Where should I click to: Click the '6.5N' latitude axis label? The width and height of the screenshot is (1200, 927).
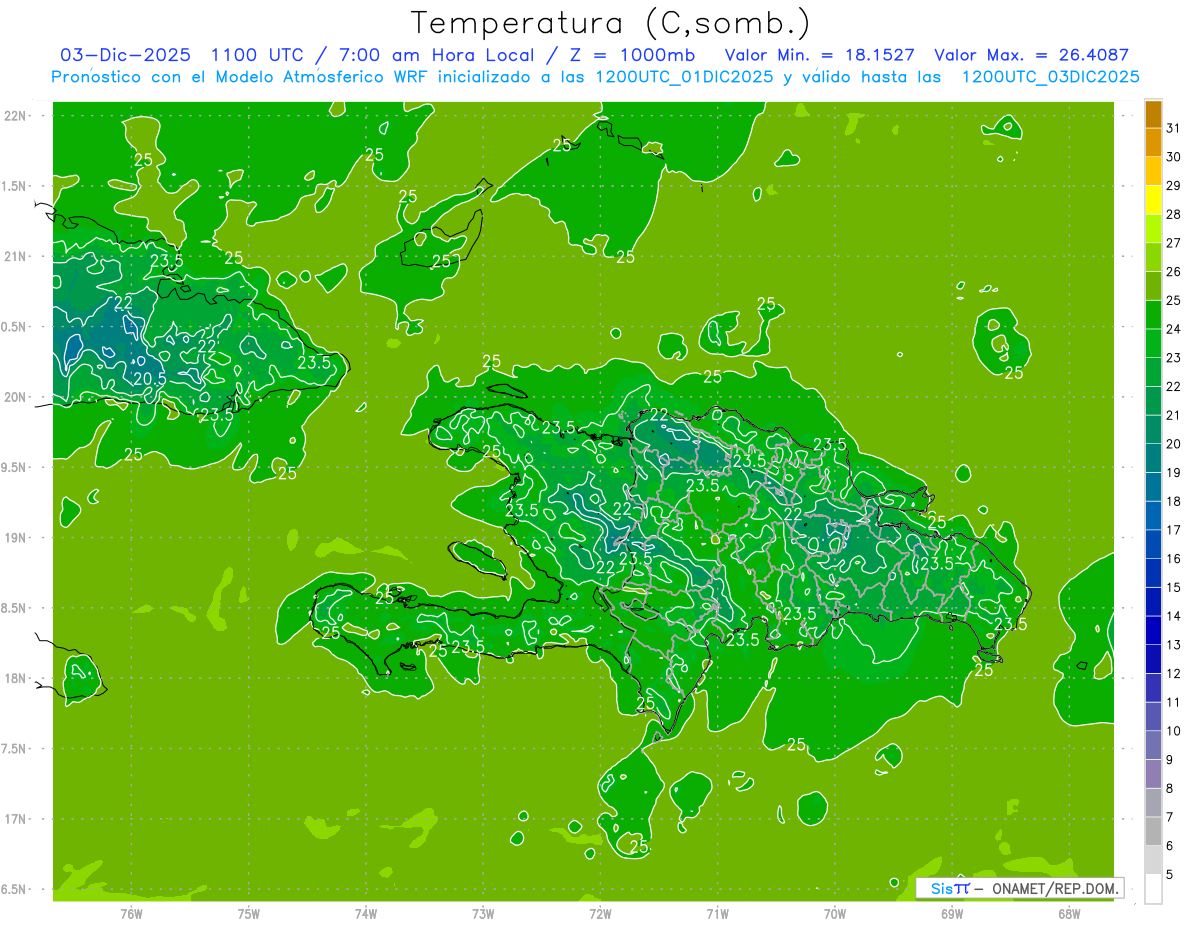tap(14, 889)
